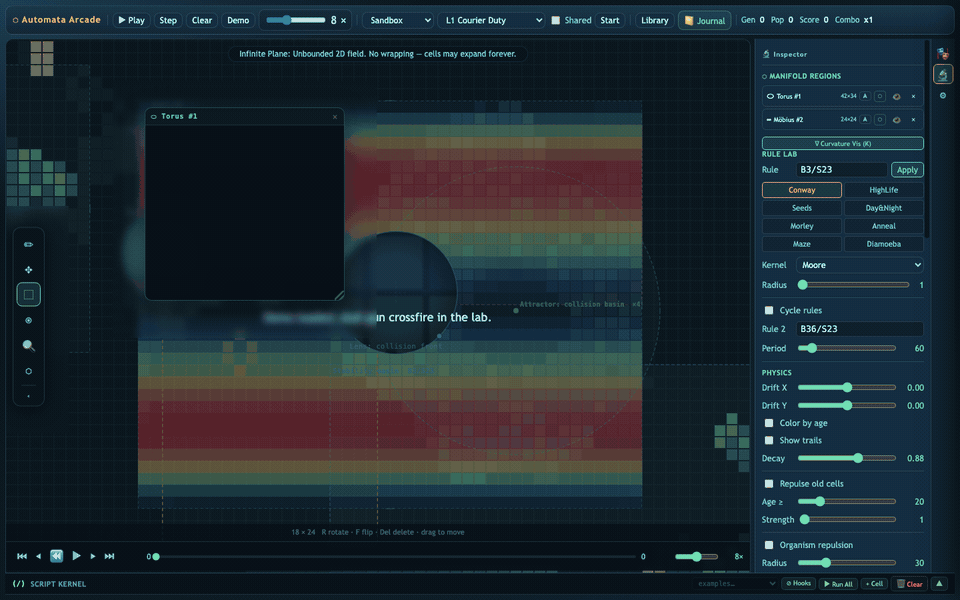Step back one frame in timeline
The height and width of the screenshot is (600, 960).
[39, 556]
